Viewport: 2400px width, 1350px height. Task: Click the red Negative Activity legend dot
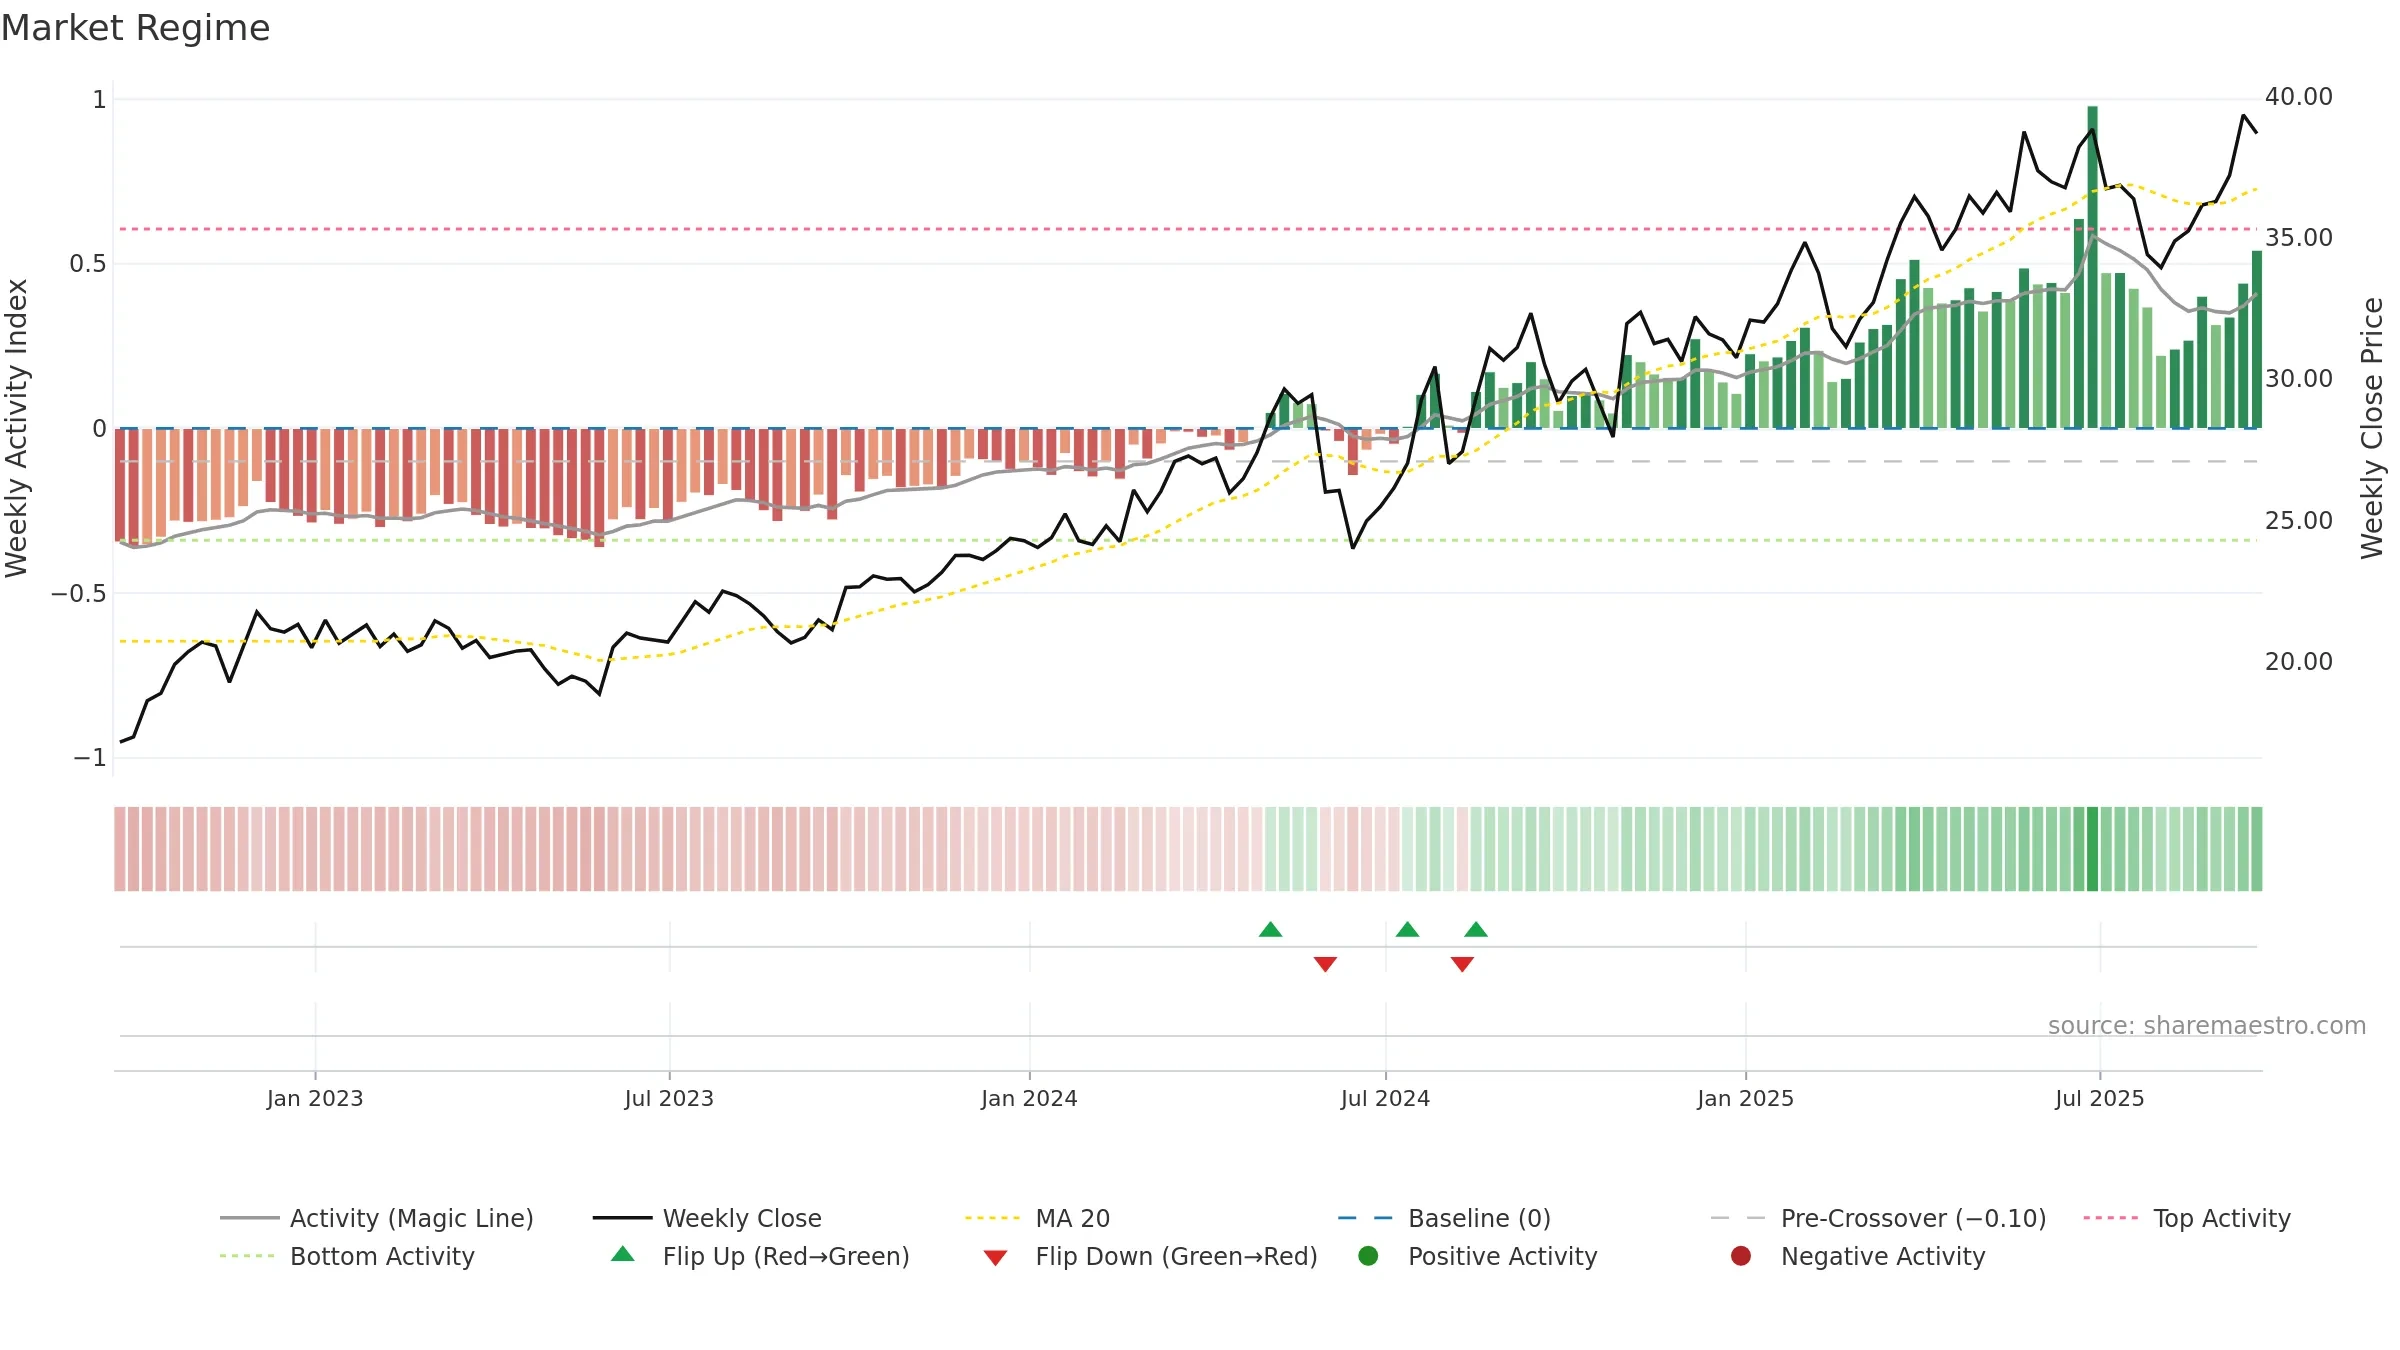1741,1256
